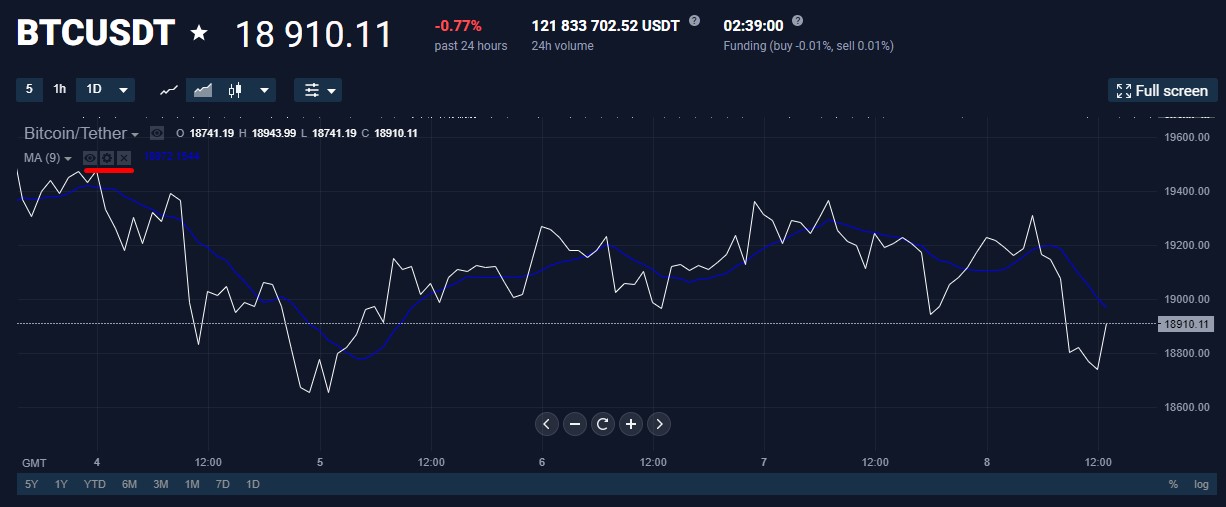
Task: Select the 1h timeframe
Action: pos(60,89)
